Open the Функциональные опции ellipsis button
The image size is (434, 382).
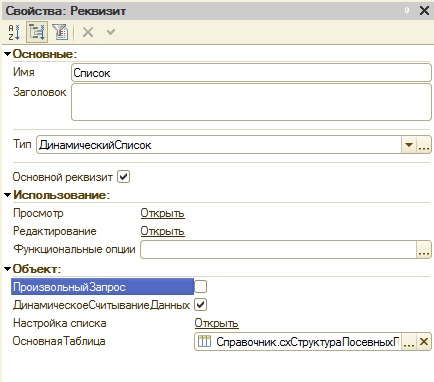424,250
